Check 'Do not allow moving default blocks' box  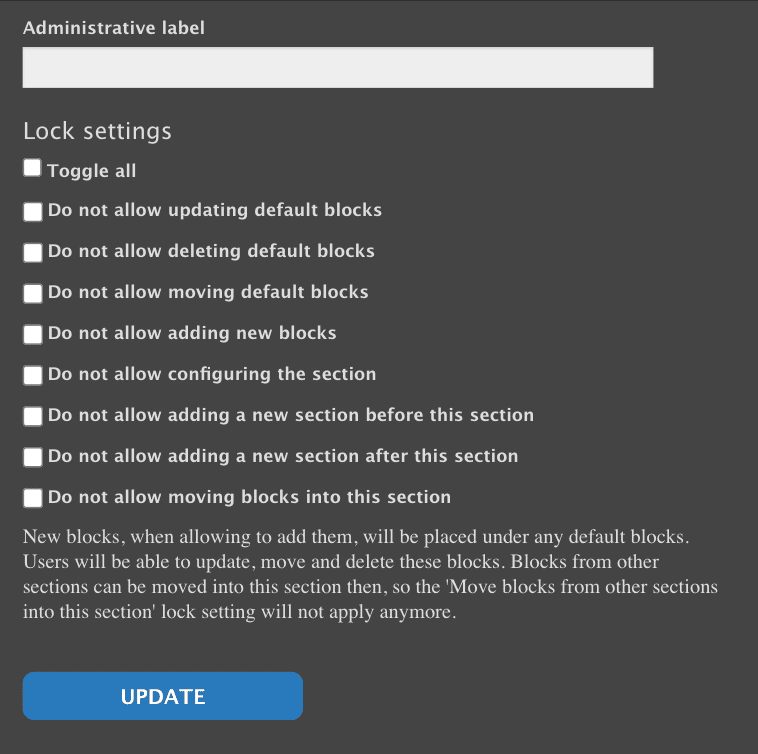[33, 293]
